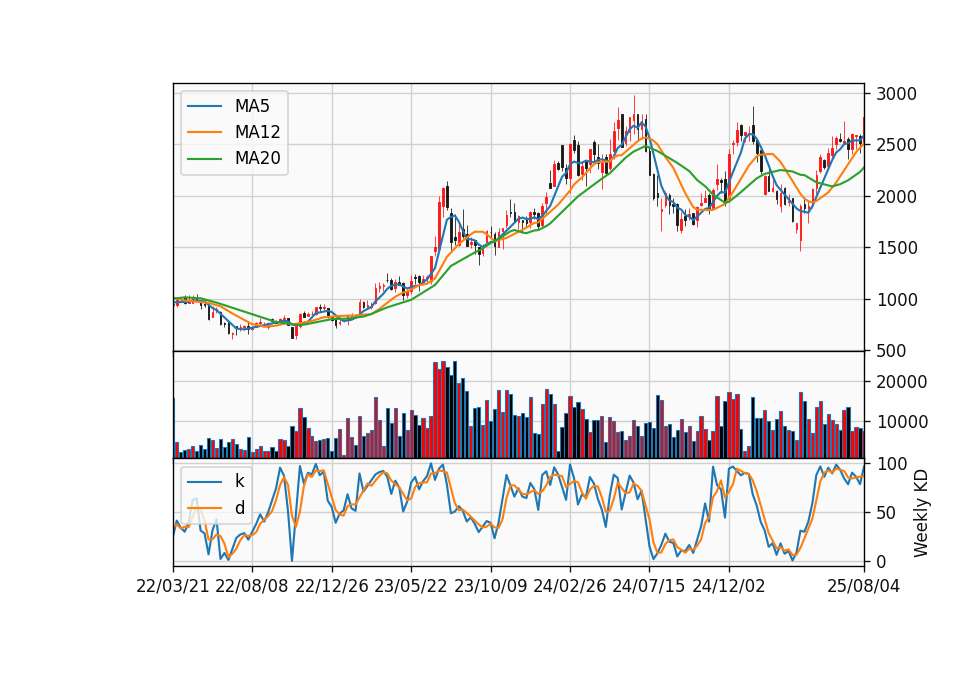
Task: Click the 10000 volume axis tick
Action: tap(902, 422)
